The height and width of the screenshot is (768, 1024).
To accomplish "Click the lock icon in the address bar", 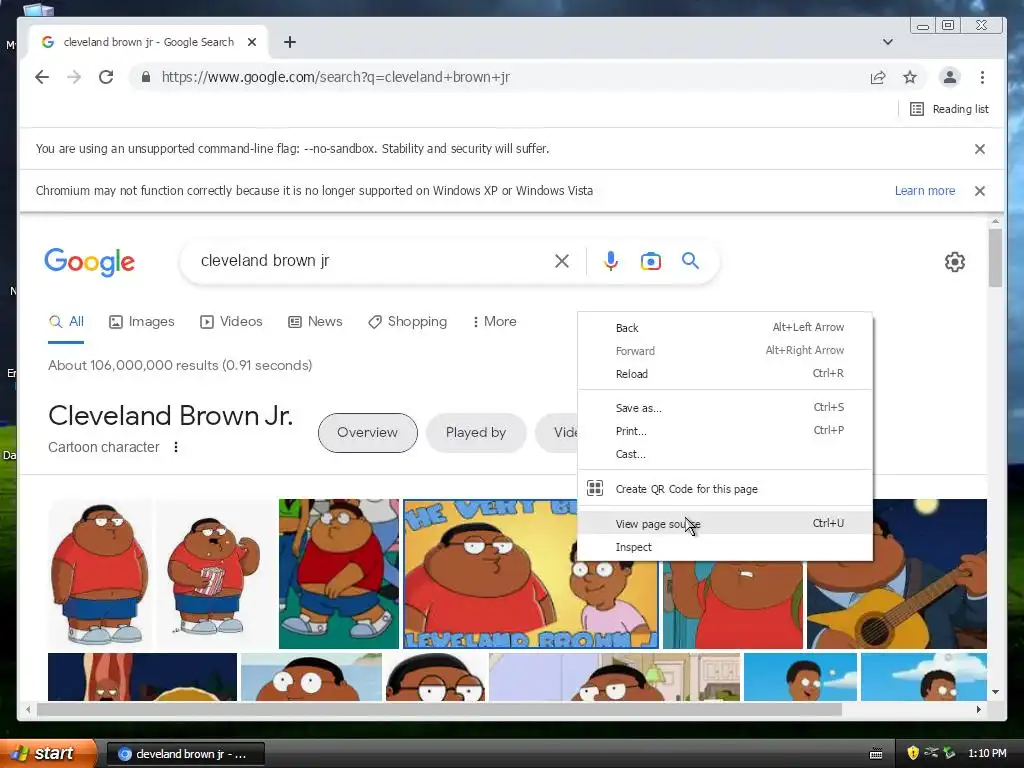I will pyautogui.click(x=146, y=77).
